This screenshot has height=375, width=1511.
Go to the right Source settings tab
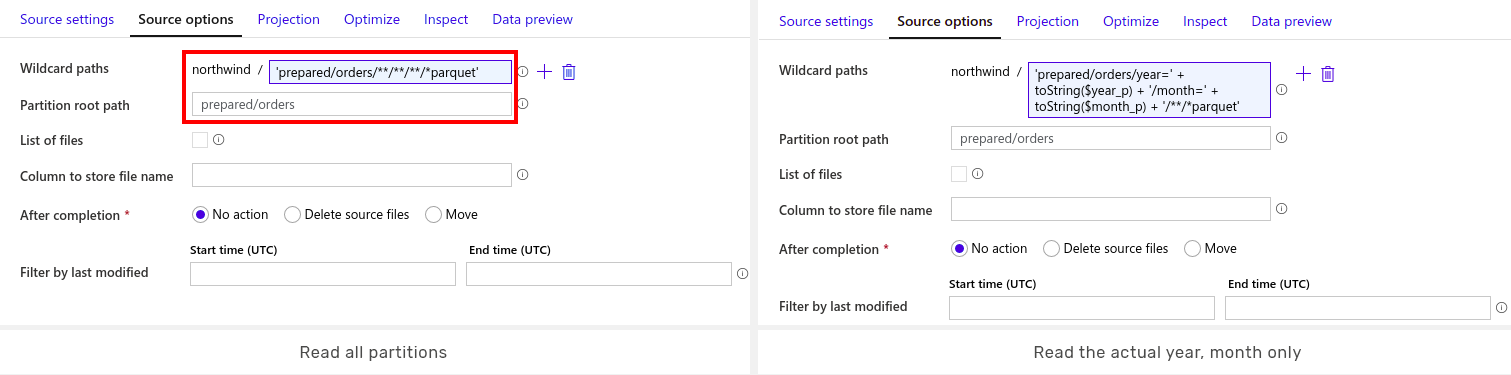pyautogui.click(x=826, y=21)
